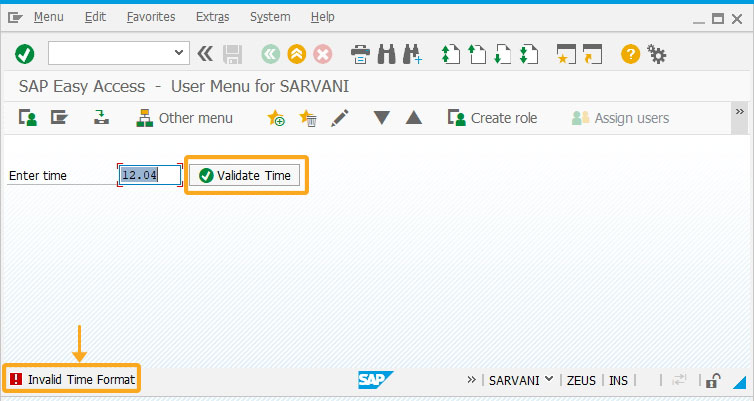
Task: Click the red error icon in the status bar
Action: click(x=16, y=379)
